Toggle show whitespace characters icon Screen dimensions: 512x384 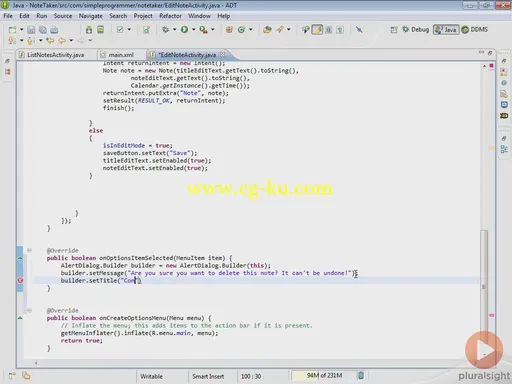(340, 30)
